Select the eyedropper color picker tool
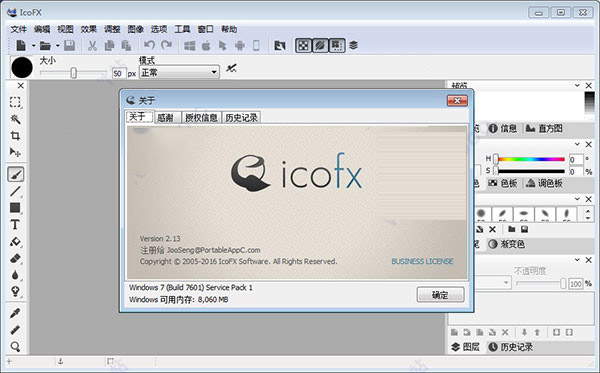 15,313
